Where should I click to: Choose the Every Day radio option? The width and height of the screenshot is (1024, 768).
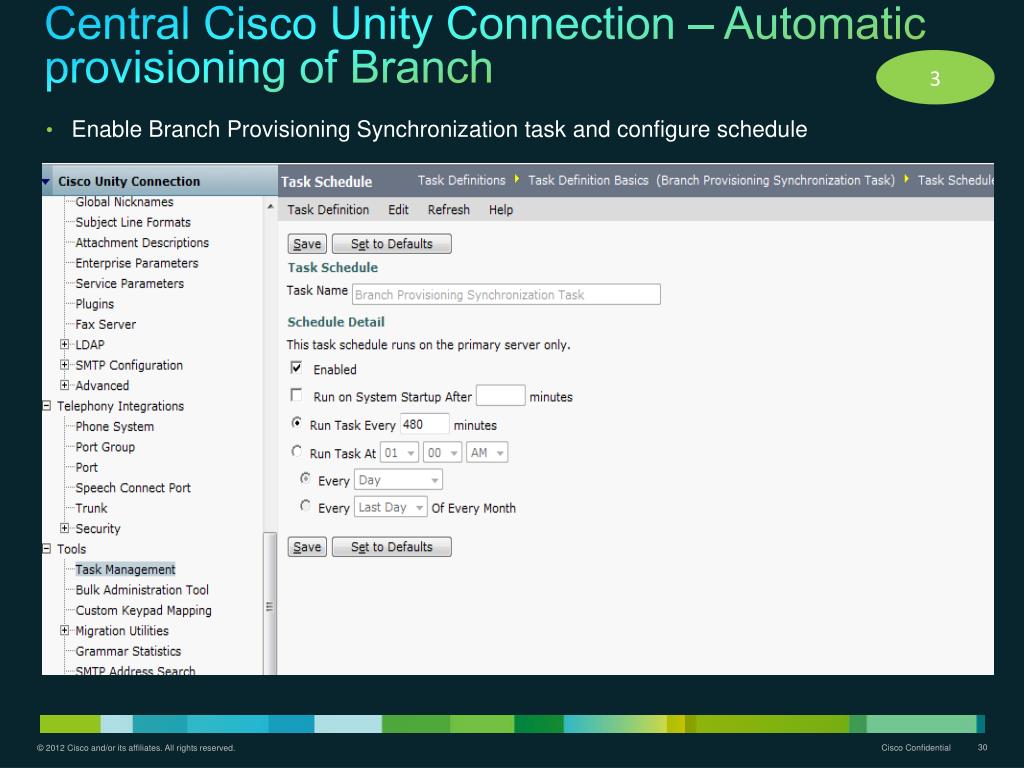(x=305, y=479)
